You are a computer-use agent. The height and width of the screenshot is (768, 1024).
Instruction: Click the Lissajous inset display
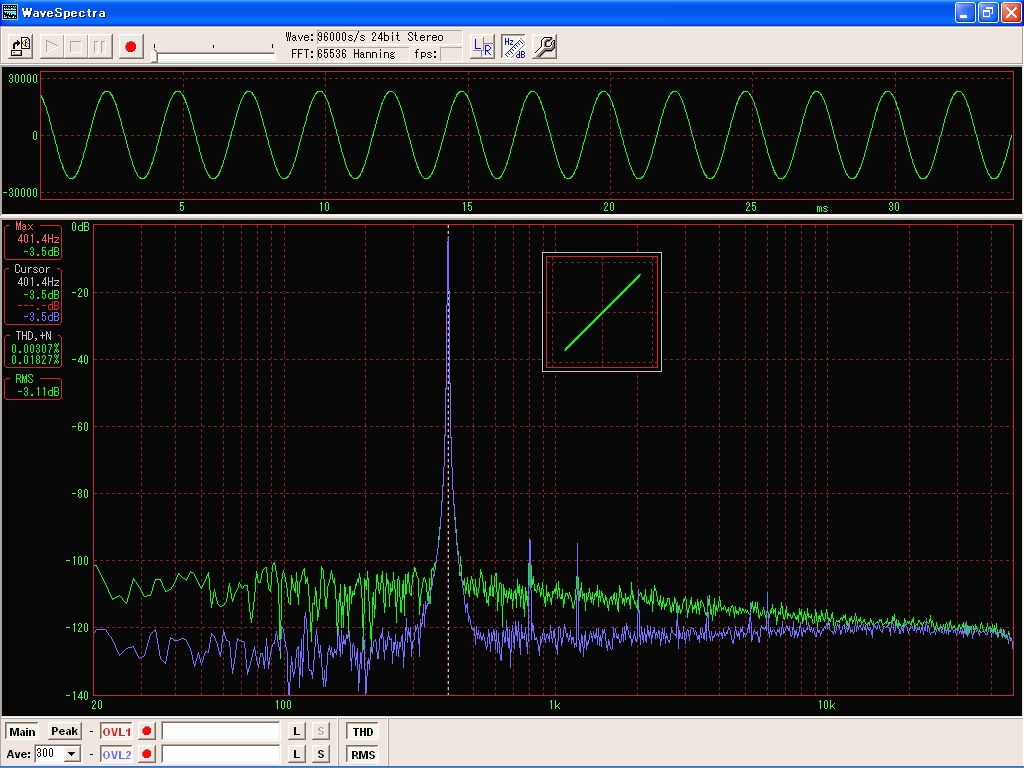pos(601,312)
